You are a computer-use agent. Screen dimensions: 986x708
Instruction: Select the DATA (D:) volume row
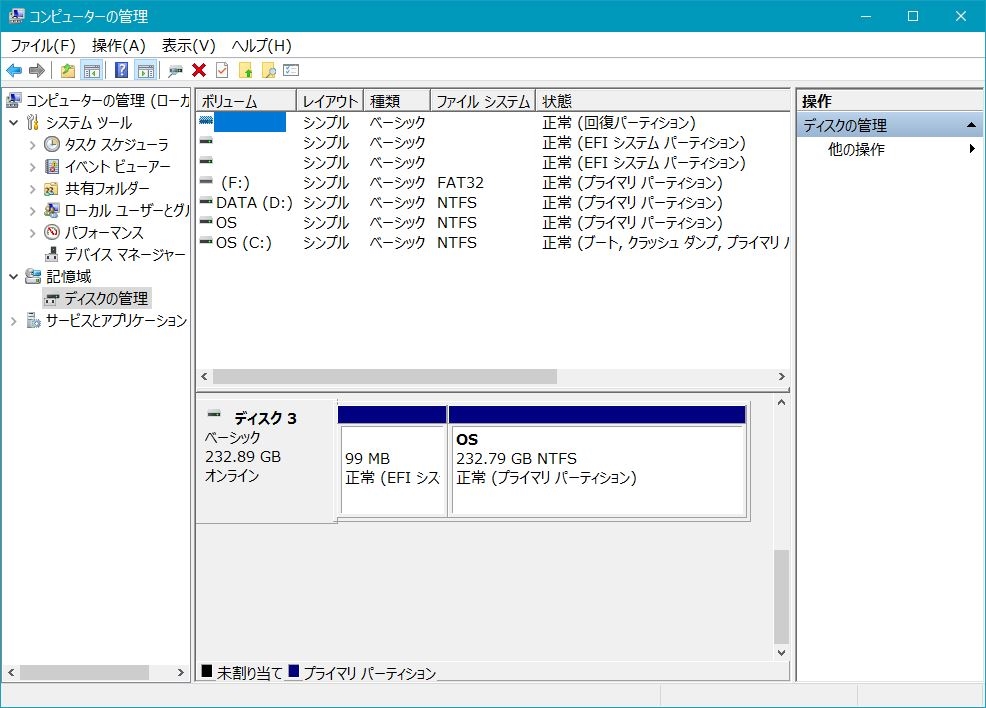click(x=494, y=202)
